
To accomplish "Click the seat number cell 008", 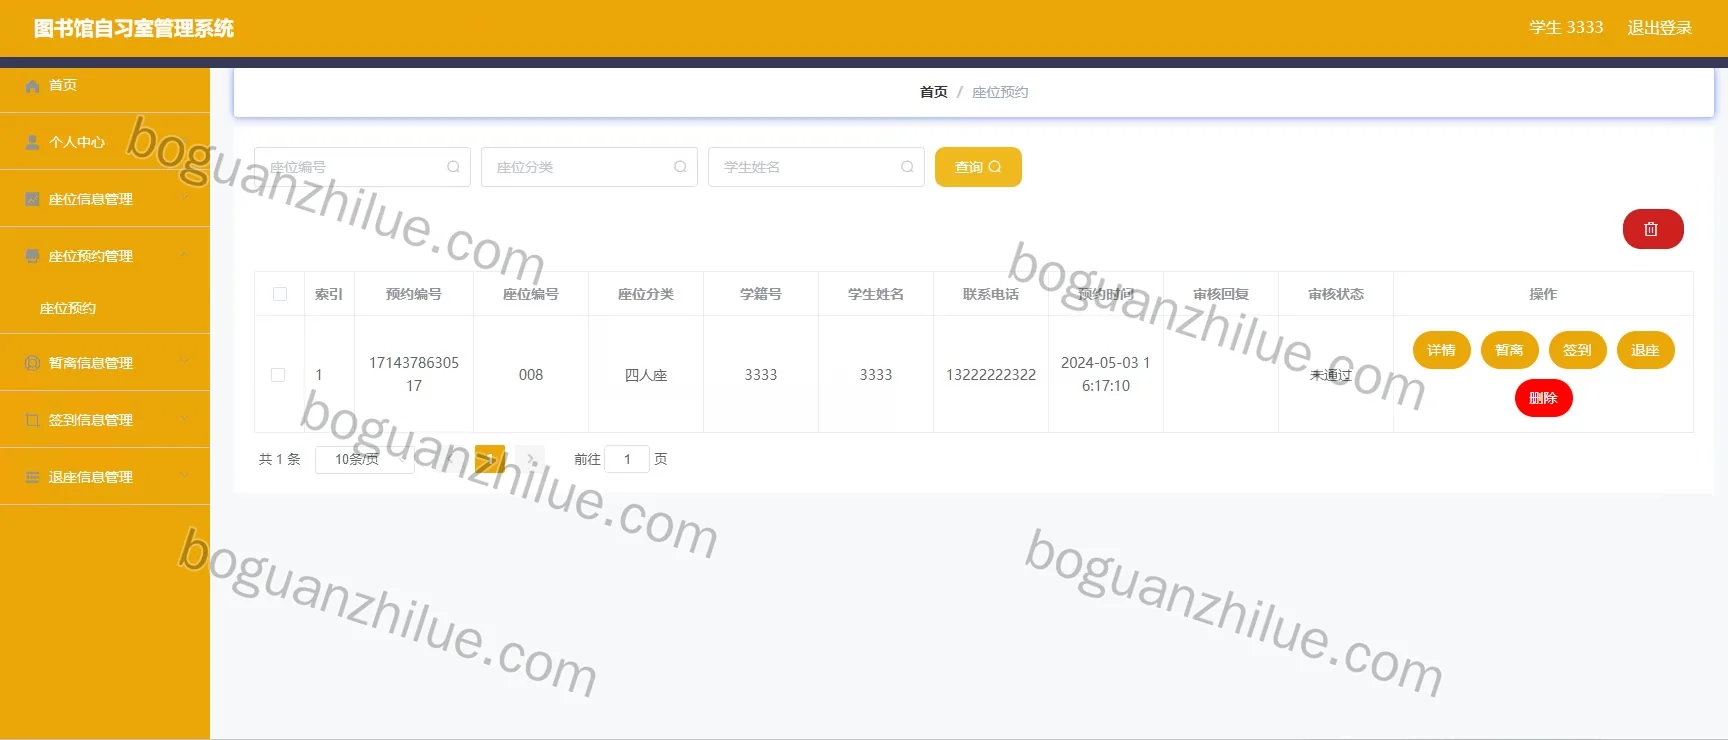I will click(x=531, y=375).
